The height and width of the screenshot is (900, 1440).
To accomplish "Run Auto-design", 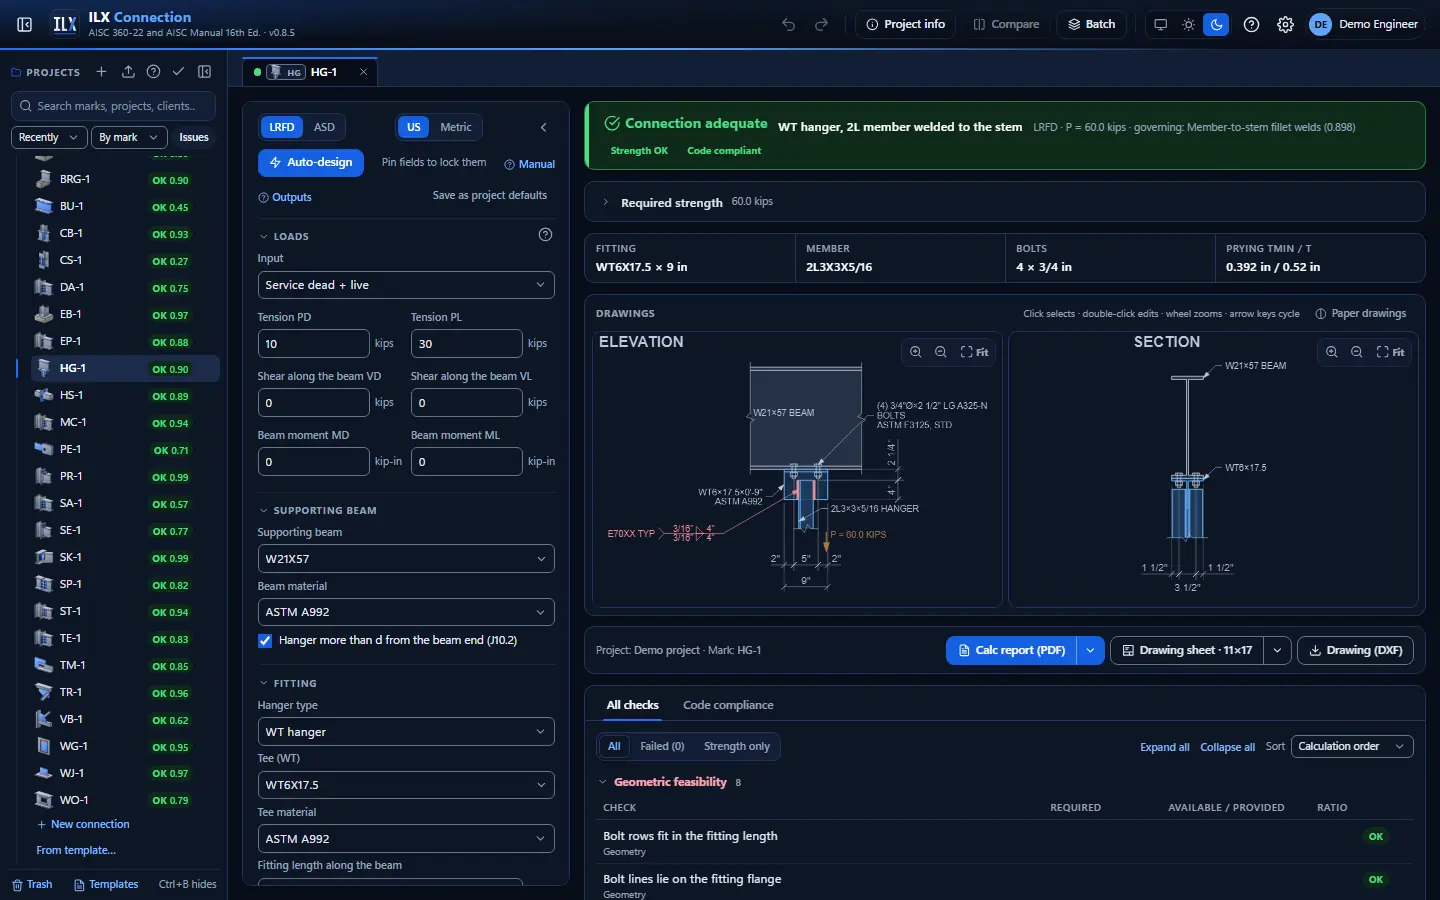I will coord(311,162).
